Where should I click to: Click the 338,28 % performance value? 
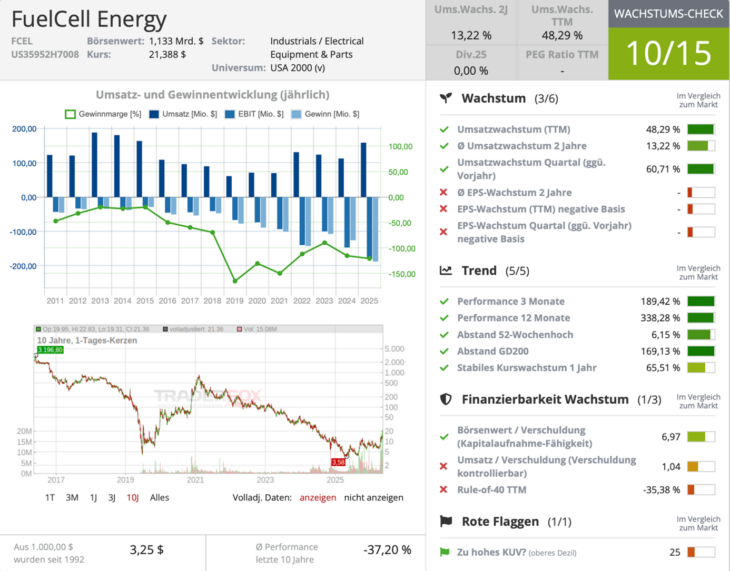point(660,318)
